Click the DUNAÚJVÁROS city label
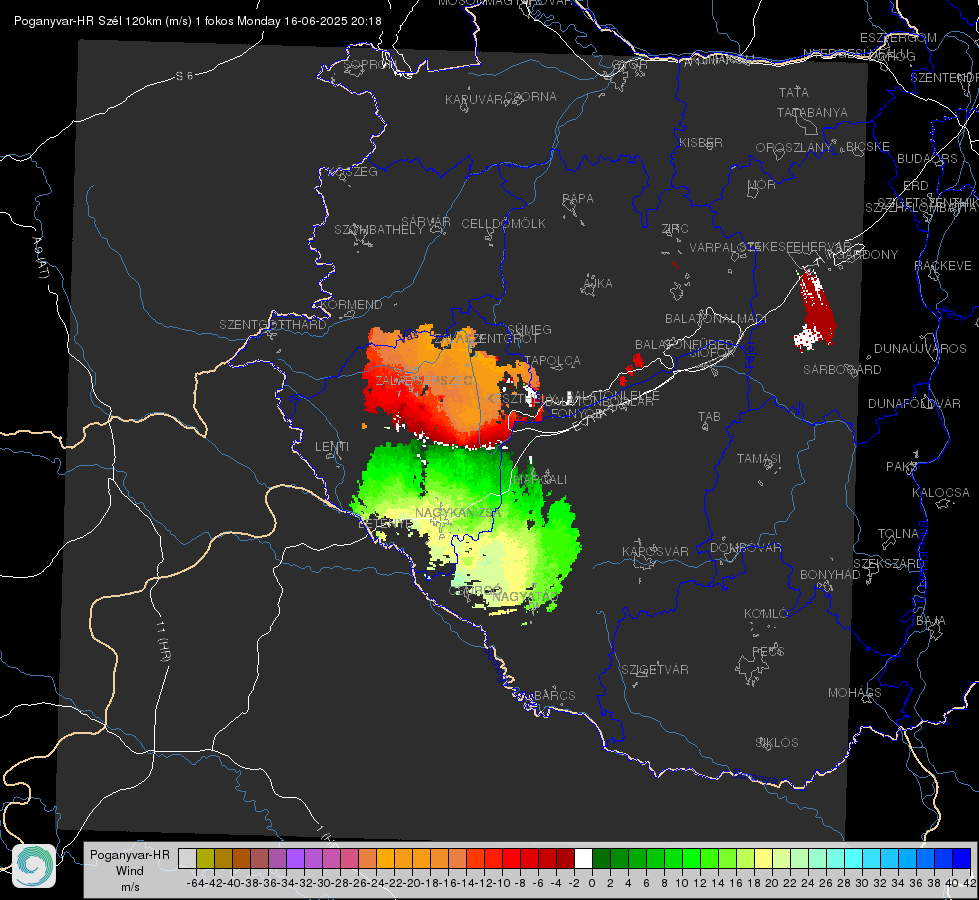This screenshot has width=979, height=900. (920, 349)
